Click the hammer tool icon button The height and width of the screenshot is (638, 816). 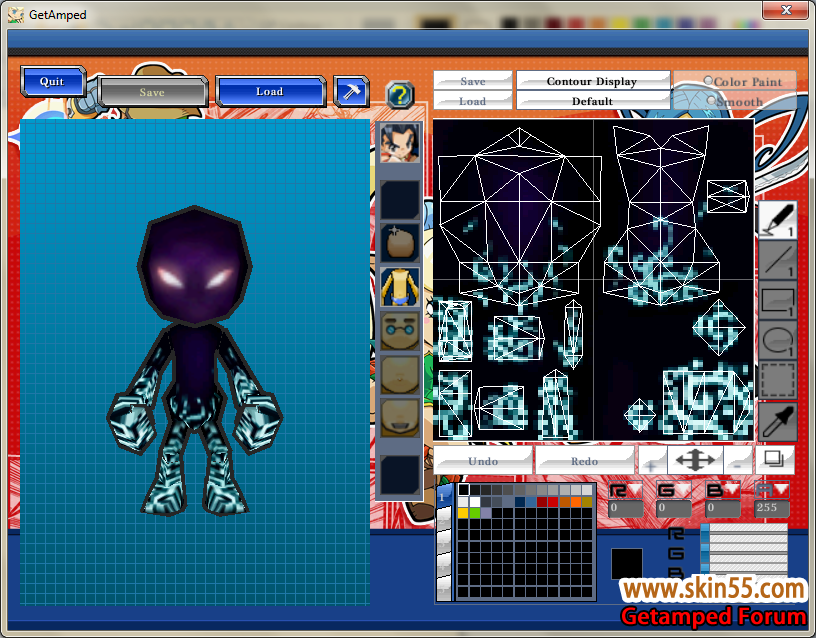pos(351,92)
